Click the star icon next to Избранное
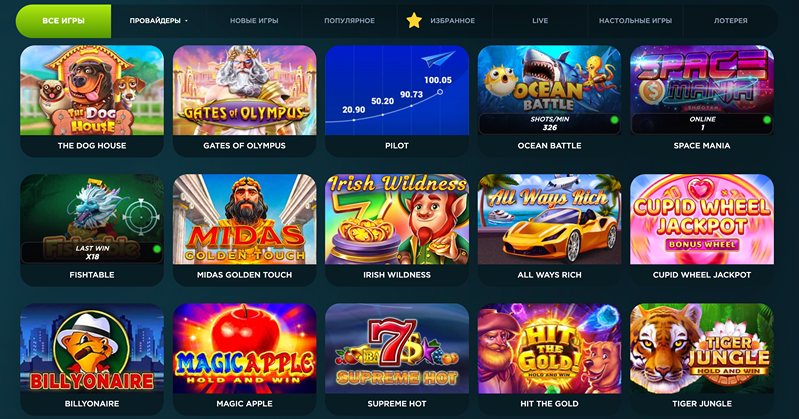This screenshot has width=799, height=419. point(414,20)
